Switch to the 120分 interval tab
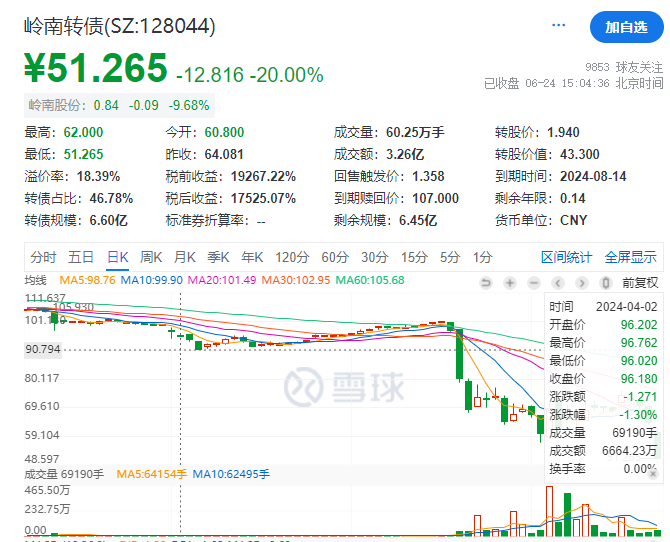670x542 pixels. (292, 257)
